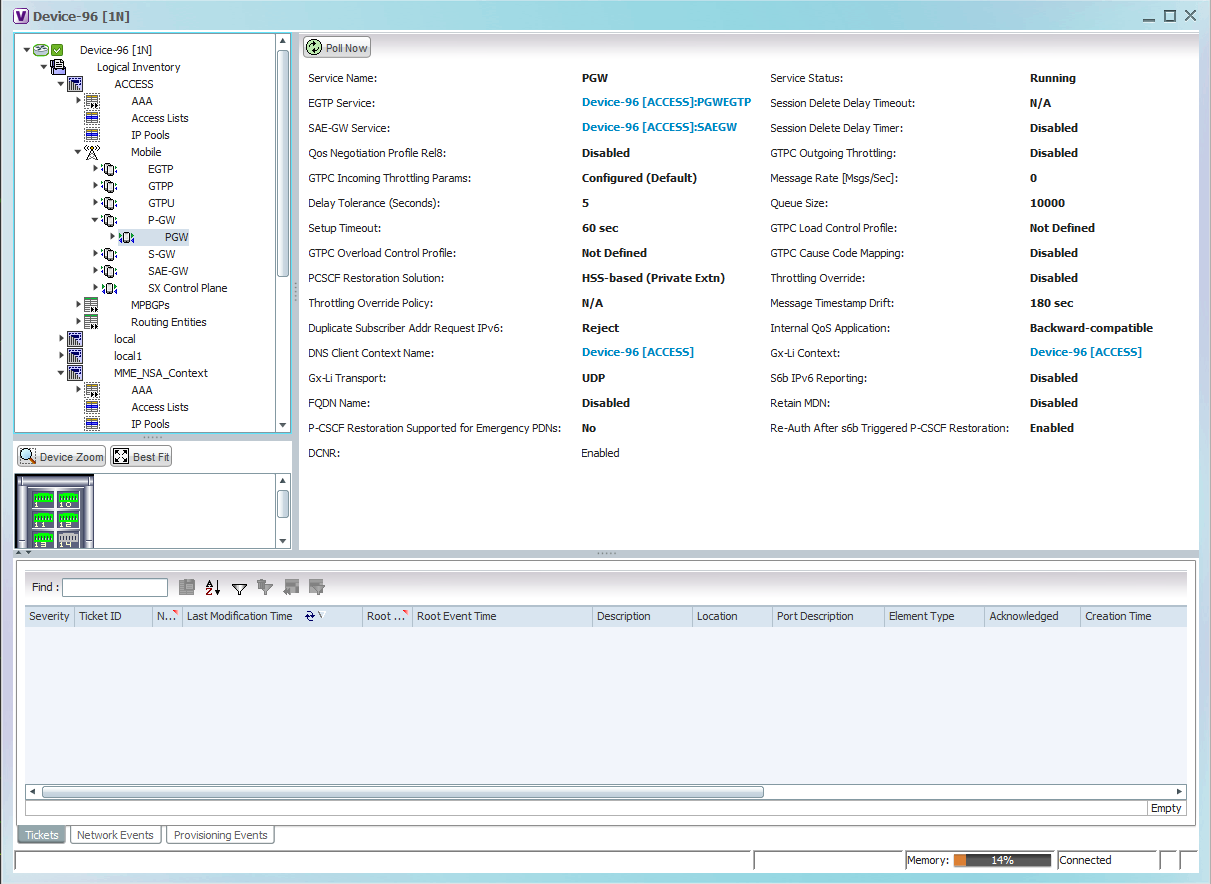
Task: Collapse the P-GW node
Action: (95, 220)
